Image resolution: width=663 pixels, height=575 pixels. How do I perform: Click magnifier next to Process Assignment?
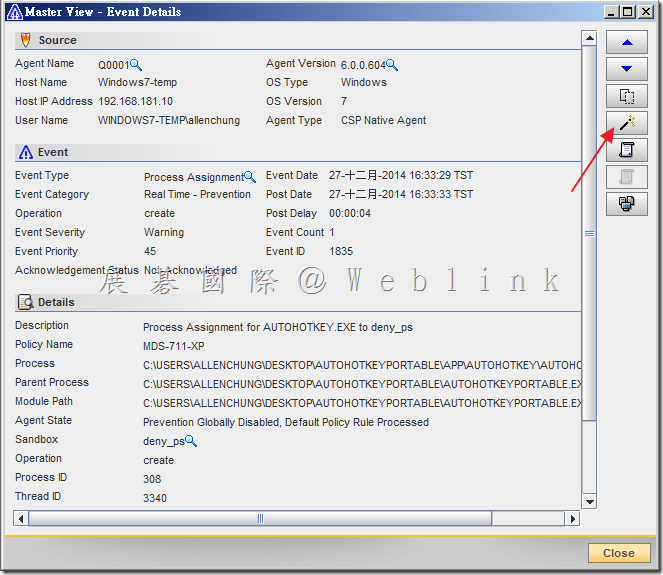(250, 177)
